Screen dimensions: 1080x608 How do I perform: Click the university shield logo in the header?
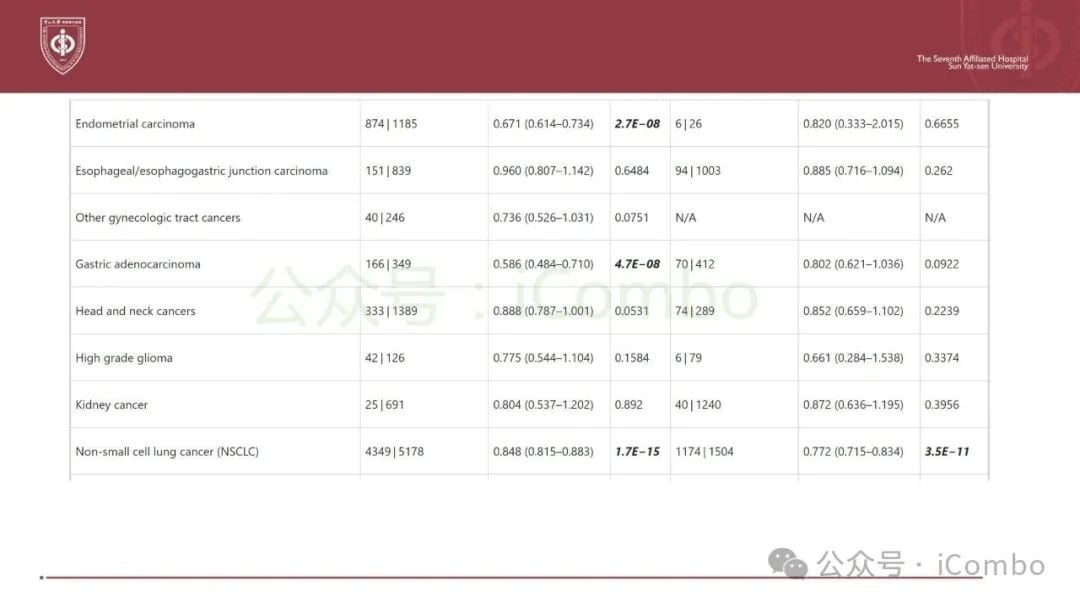click(x=62, y=45)
